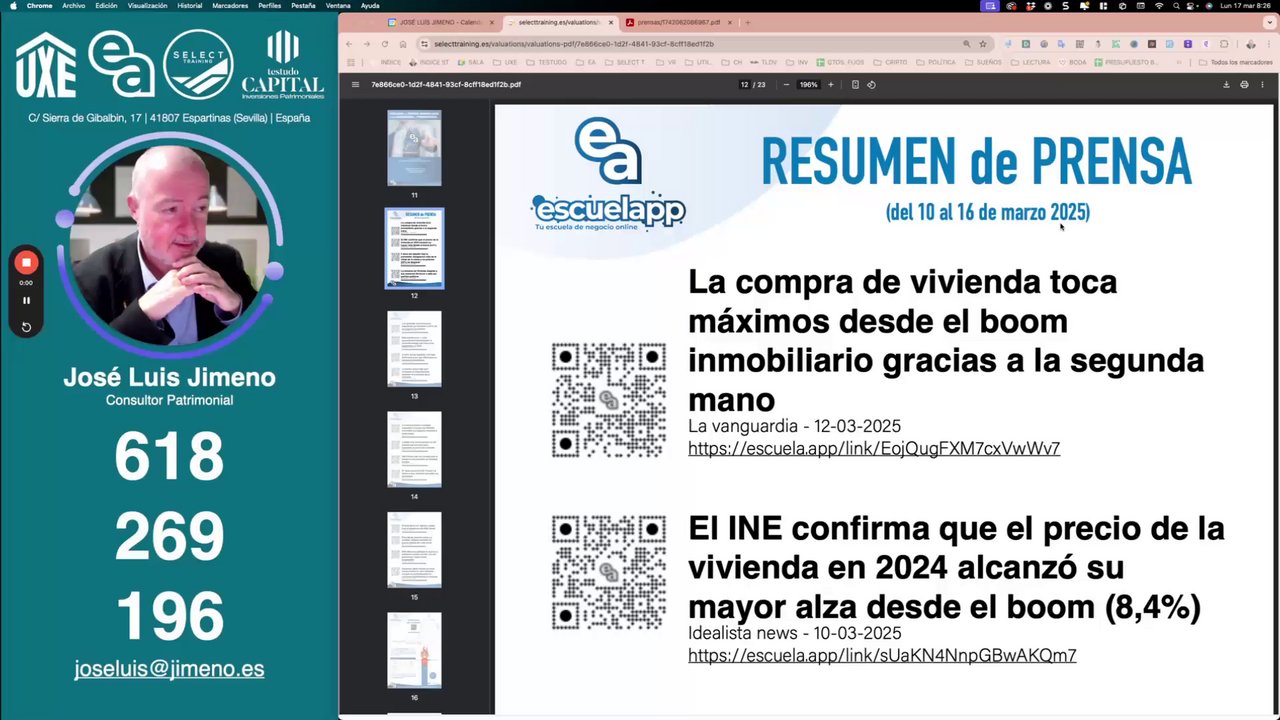Select page 11 thumbnail

414,148
